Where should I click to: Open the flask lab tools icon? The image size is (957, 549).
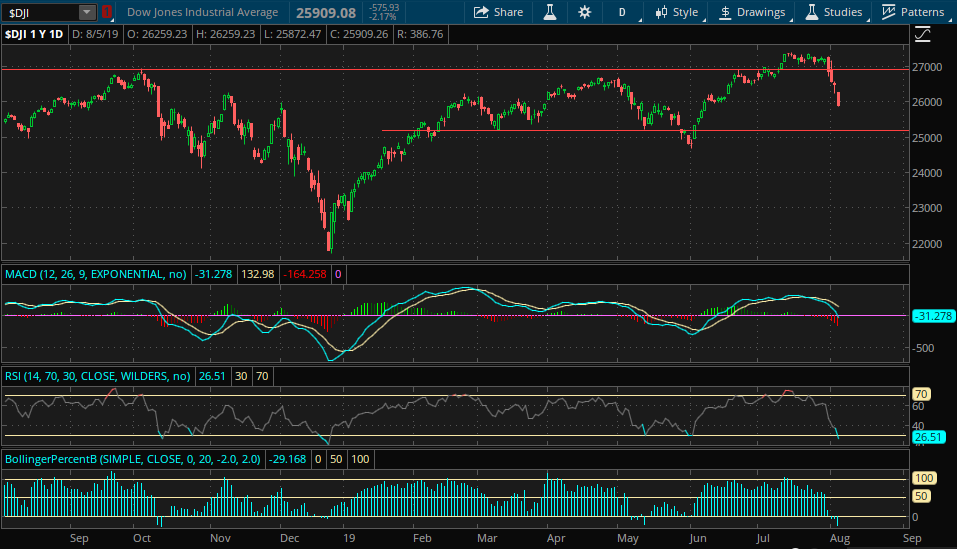[550, 12]
